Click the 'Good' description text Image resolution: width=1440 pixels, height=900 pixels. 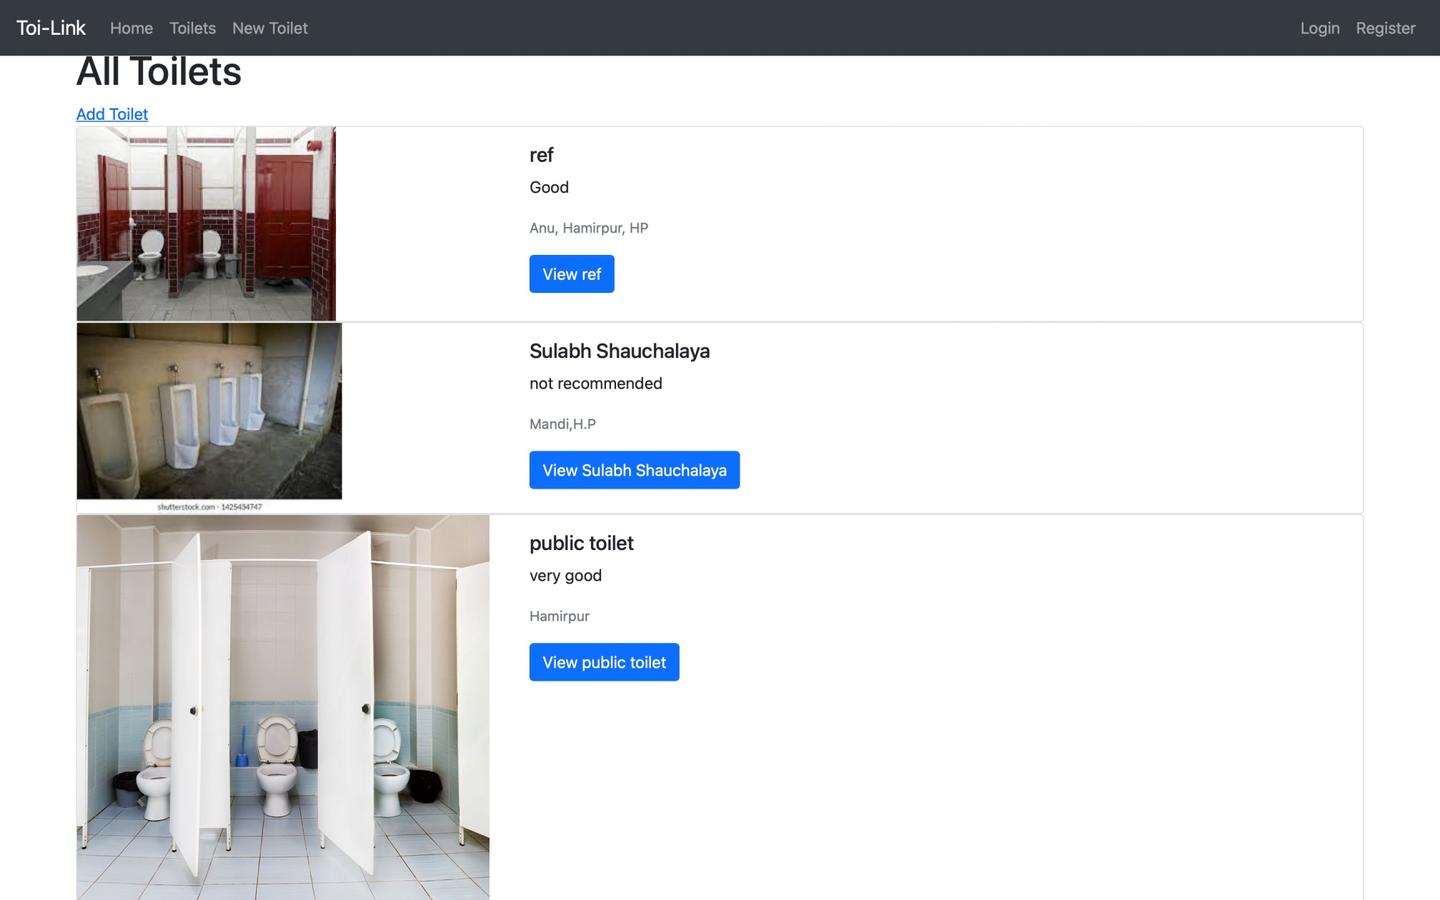tap(549, 187)
